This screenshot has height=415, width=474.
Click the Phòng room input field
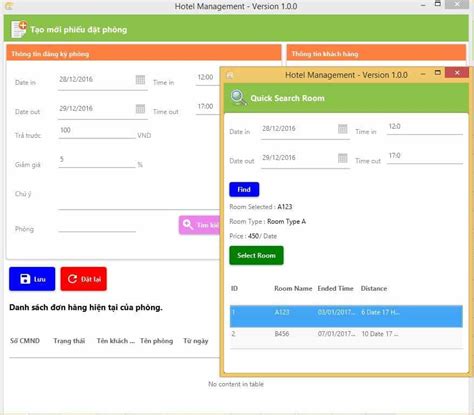pos(97,226)
